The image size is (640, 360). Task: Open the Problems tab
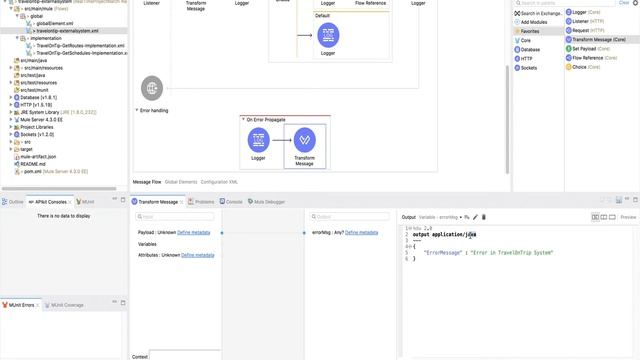point(201,202)
